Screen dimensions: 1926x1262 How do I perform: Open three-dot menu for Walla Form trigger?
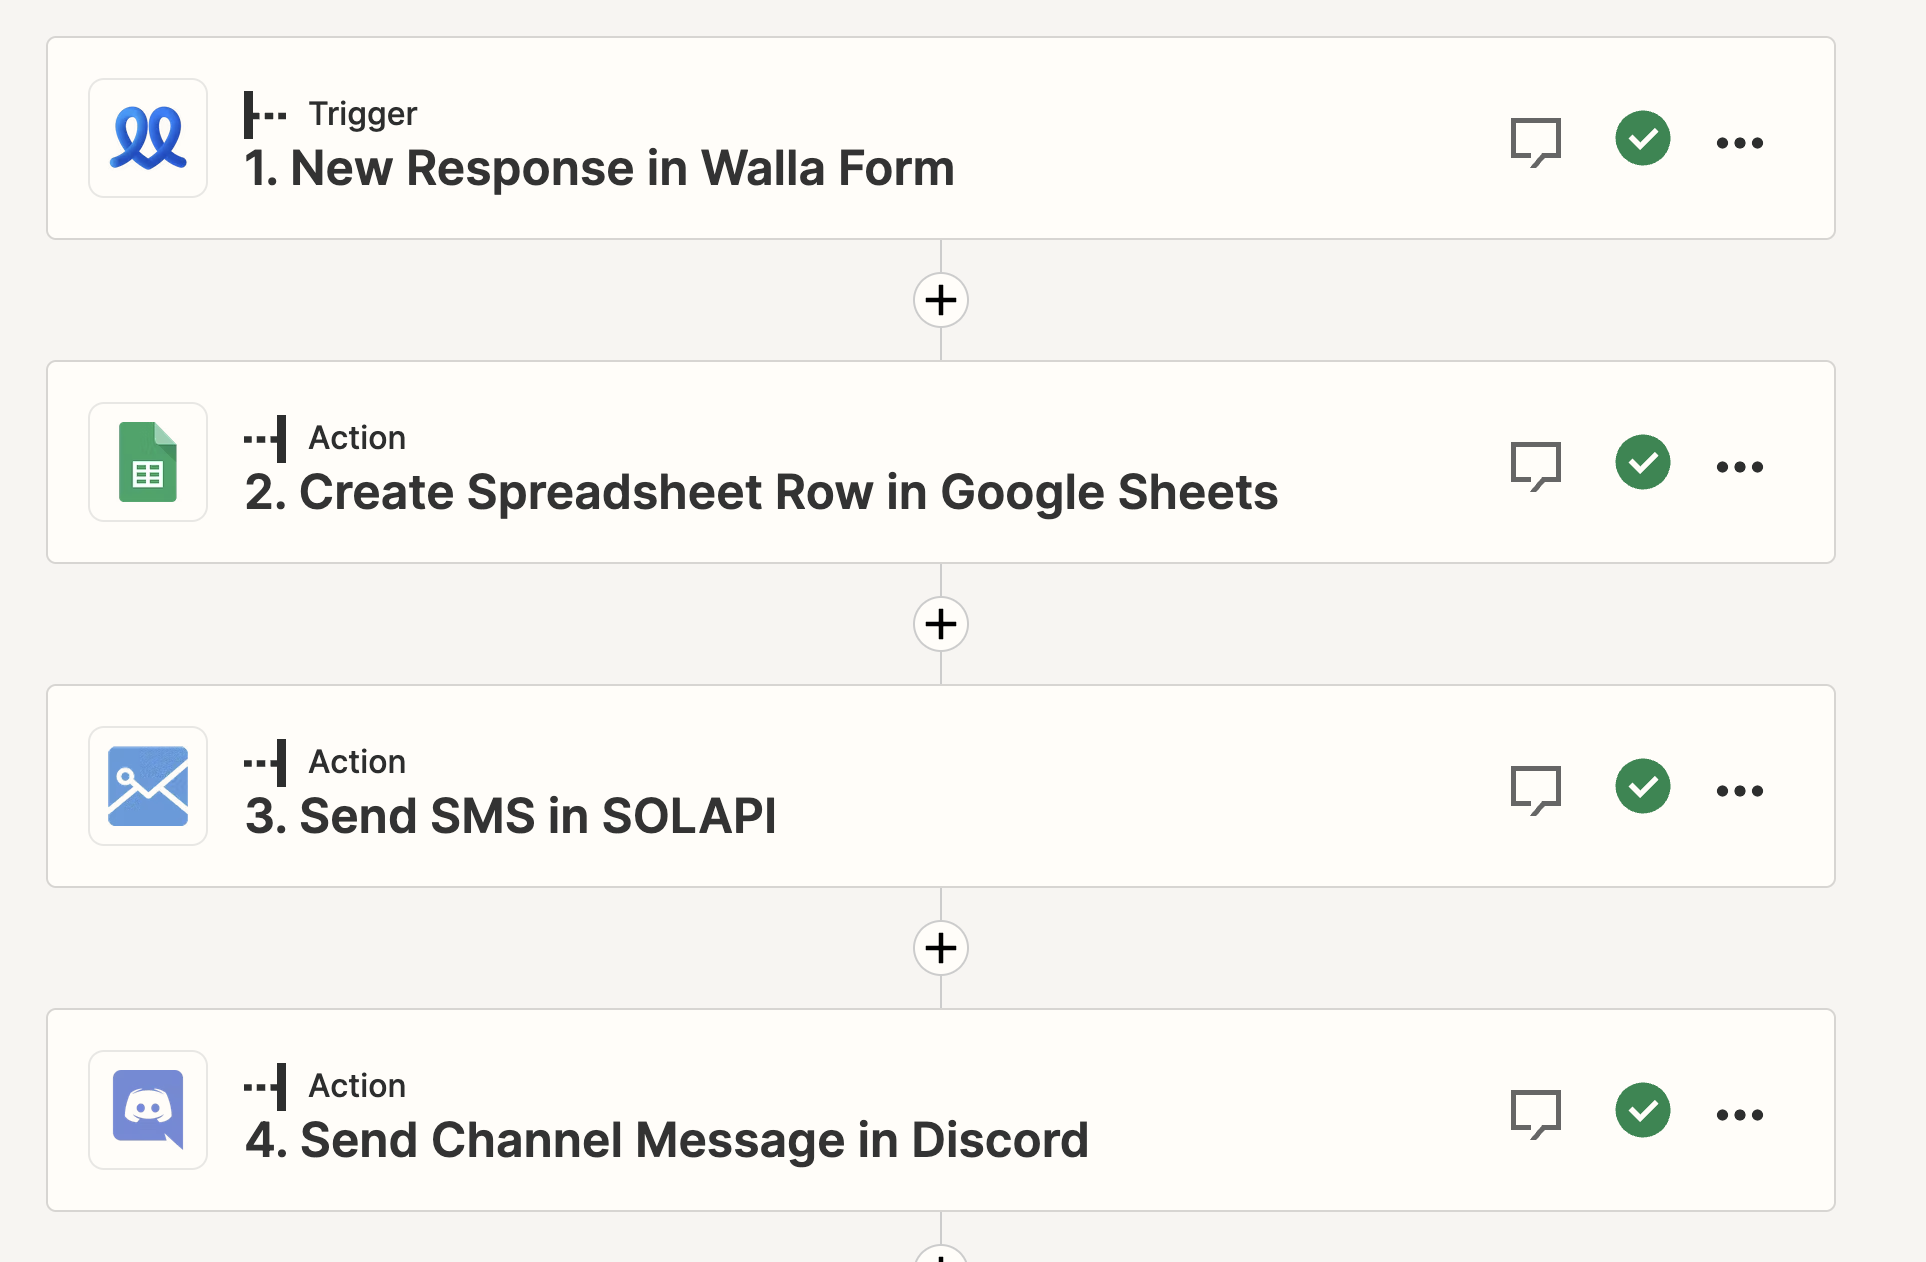(1740, 143)
